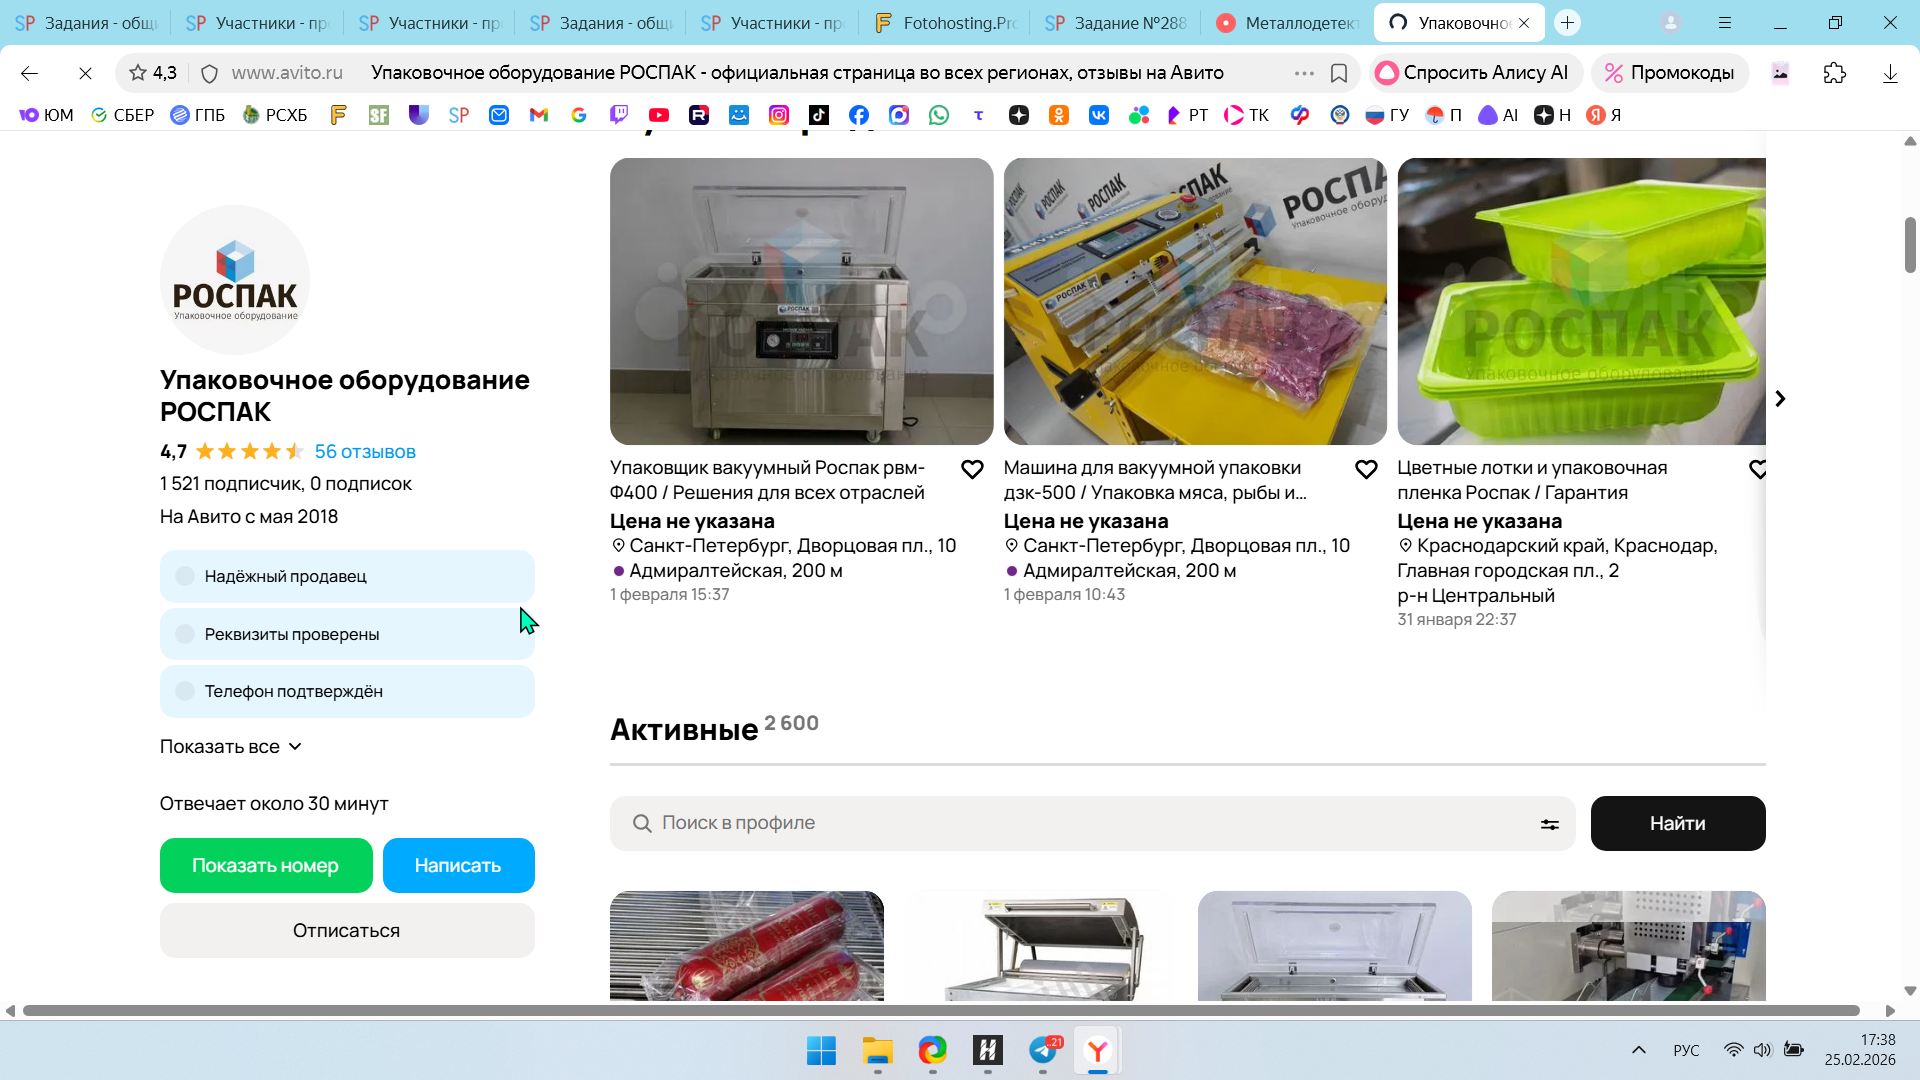This screenshot has width=1920, height=1080.
Task: Open browser extensions puzzle icon
Action: click(1834, 73)
